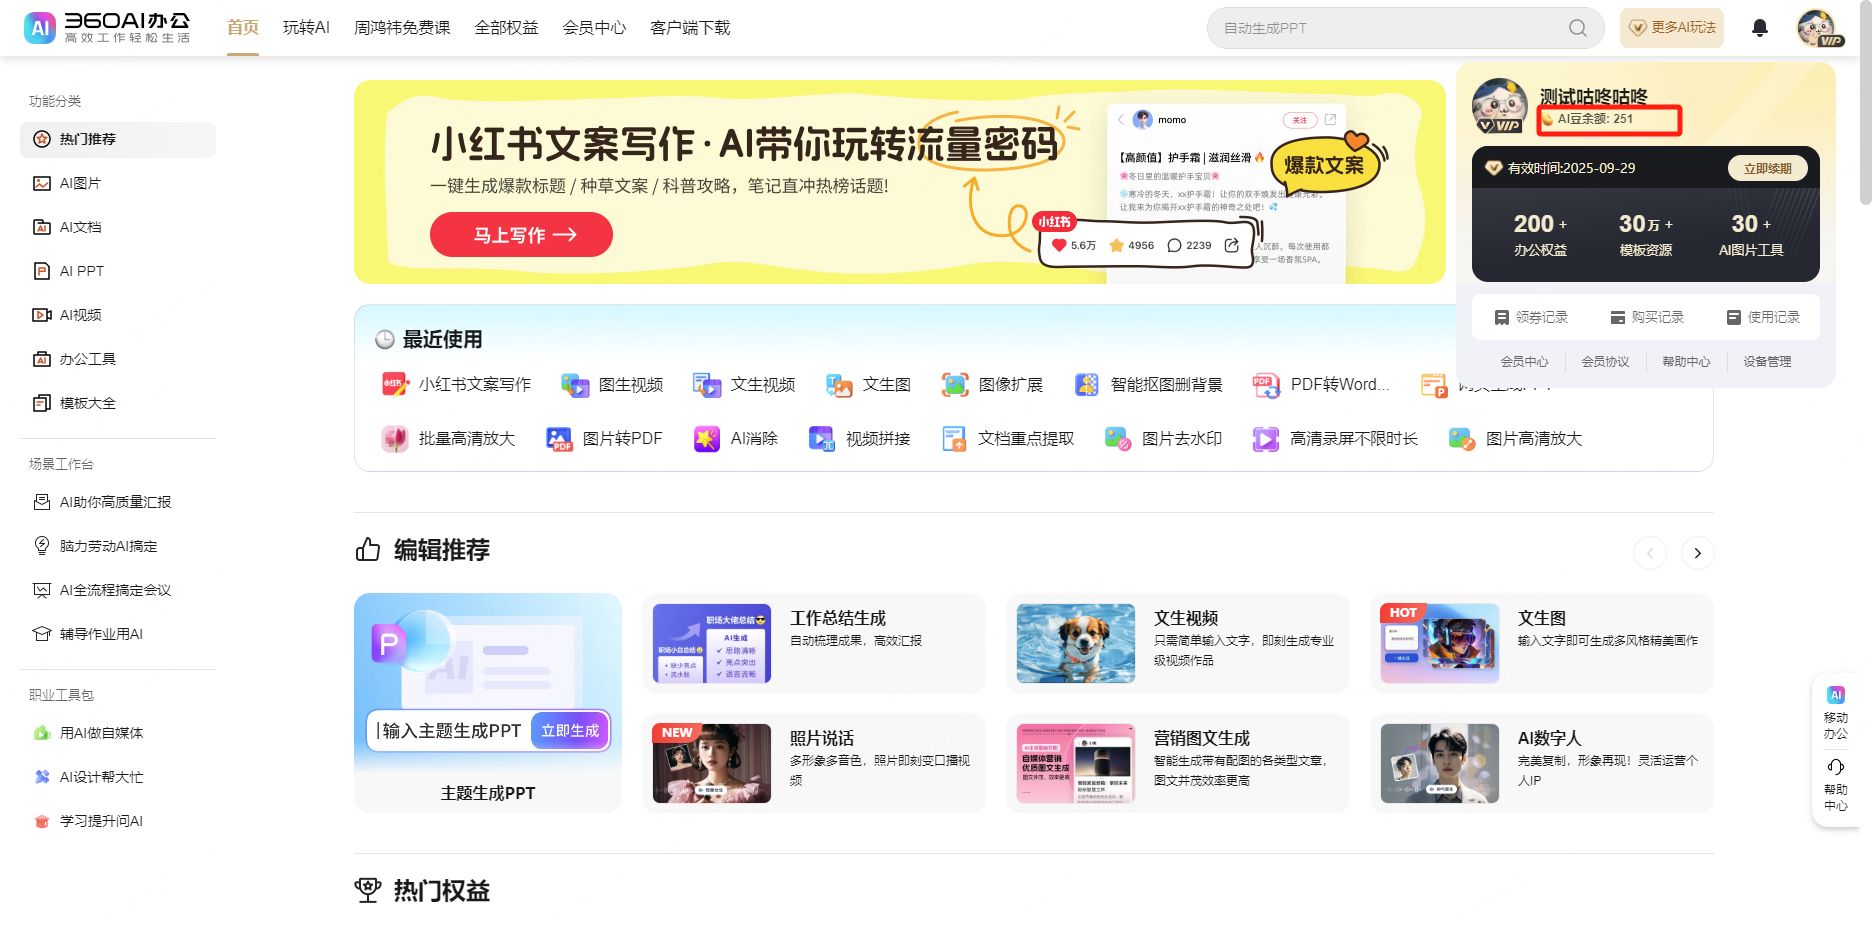Screen dimensions: 1872x927
Task: Open PDF转Word tool icon
Action: pos(1267,384)
